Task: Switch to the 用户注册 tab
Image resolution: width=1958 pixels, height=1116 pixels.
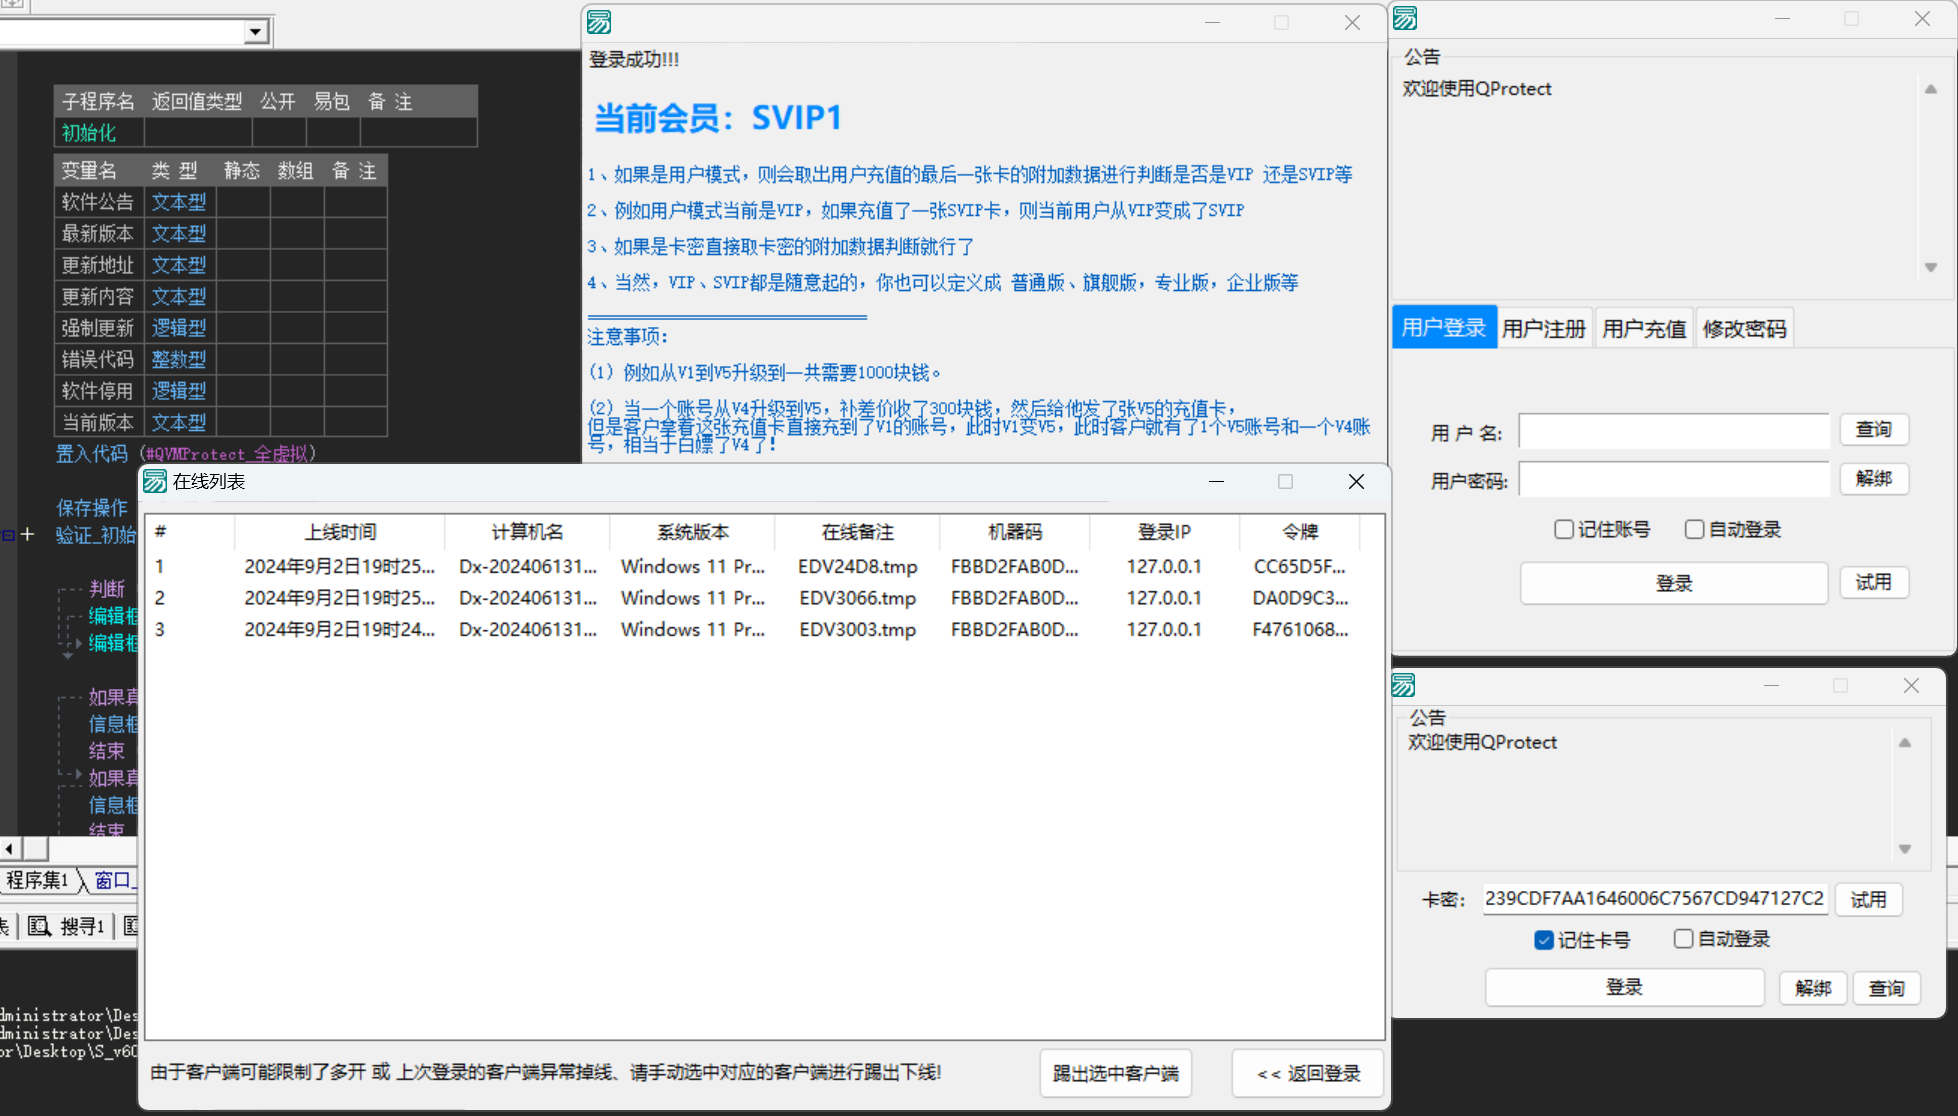Action: point(1544,327)
